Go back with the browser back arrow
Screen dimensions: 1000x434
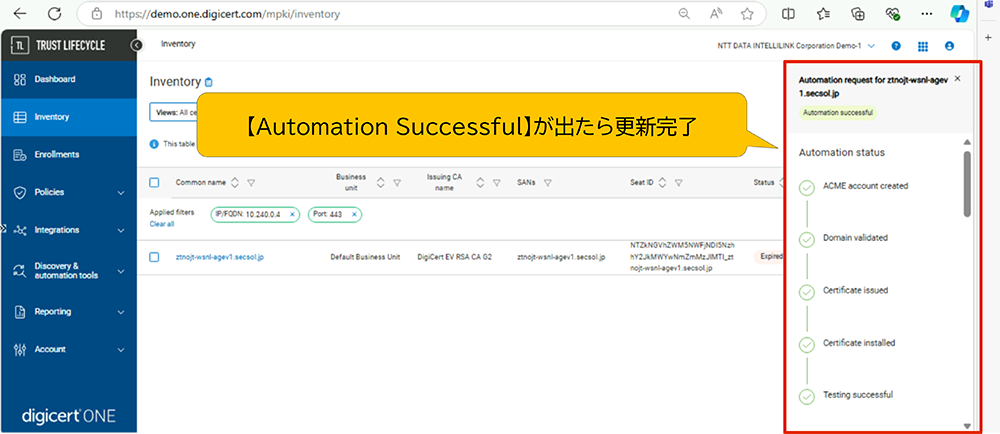click(20, 13)
